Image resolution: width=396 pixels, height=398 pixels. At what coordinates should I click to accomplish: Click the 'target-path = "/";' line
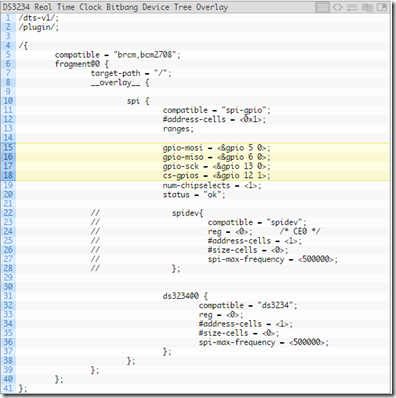131,73
